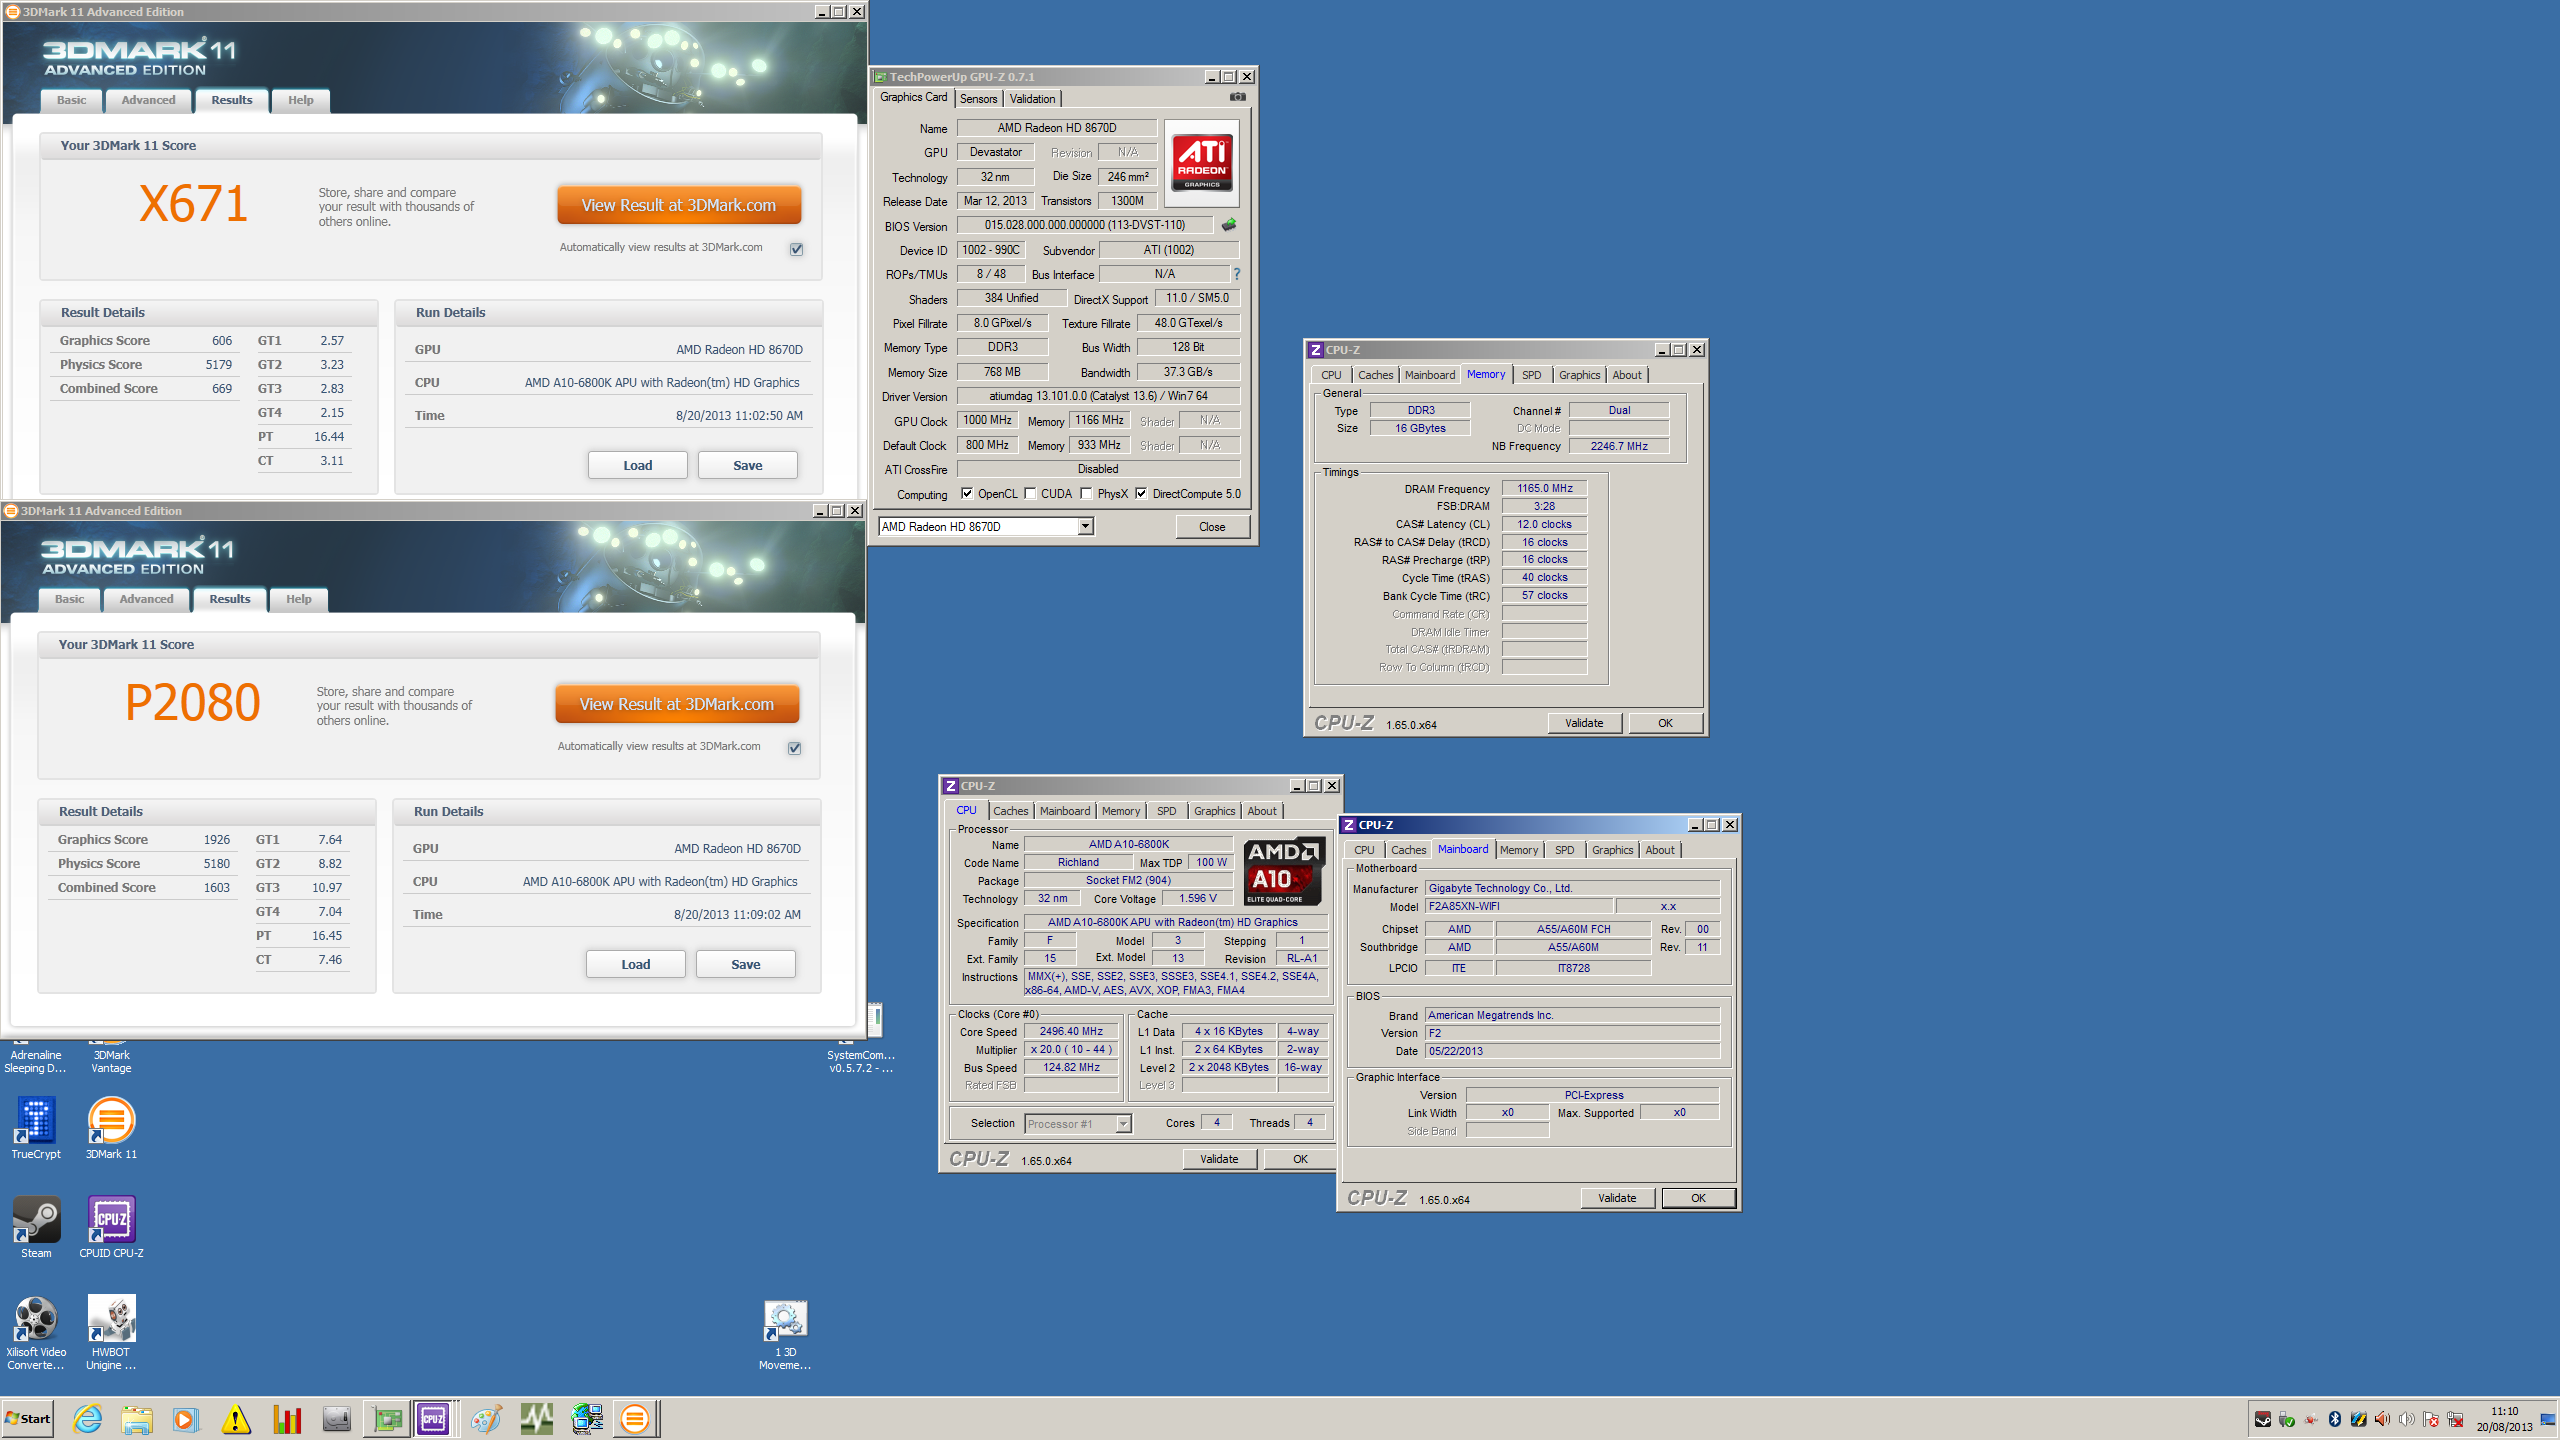This screenshot has width=2560, height=1440.
Task: Click the Bluetooth system tray icon
Action: [x=2335, y=1420]
